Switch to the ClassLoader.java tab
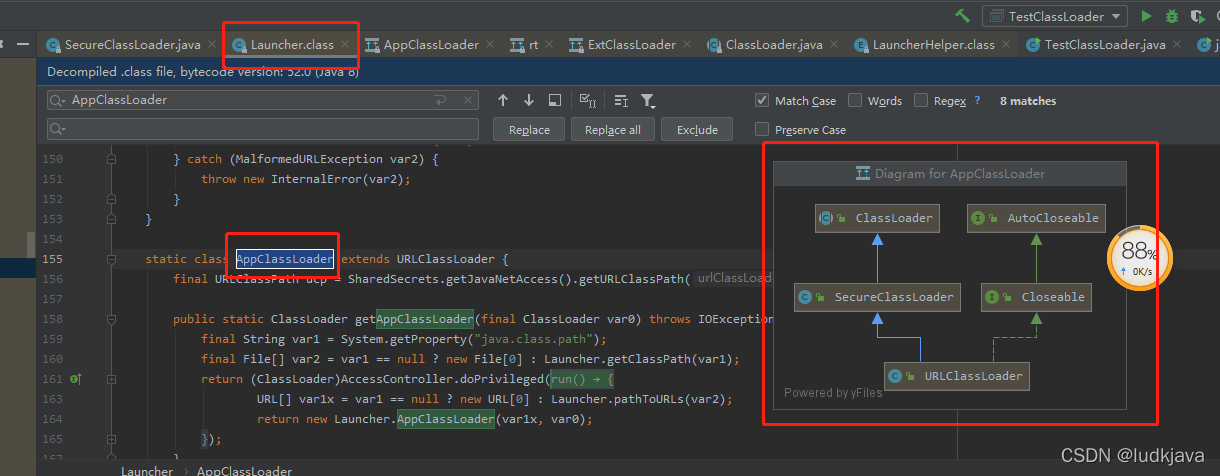Image resolution: width=1220 pixels, height=476 pixels. (774, 45)
